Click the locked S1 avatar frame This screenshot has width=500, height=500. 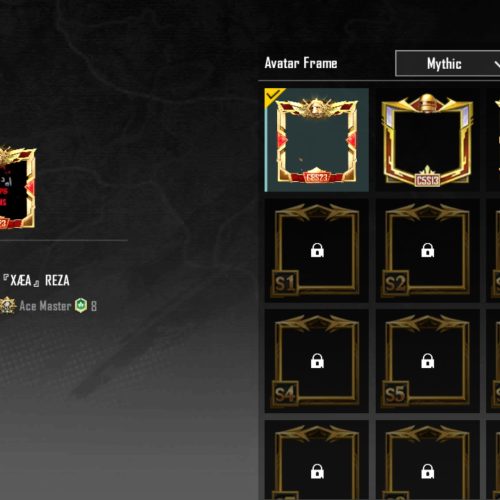coord(317,251)
